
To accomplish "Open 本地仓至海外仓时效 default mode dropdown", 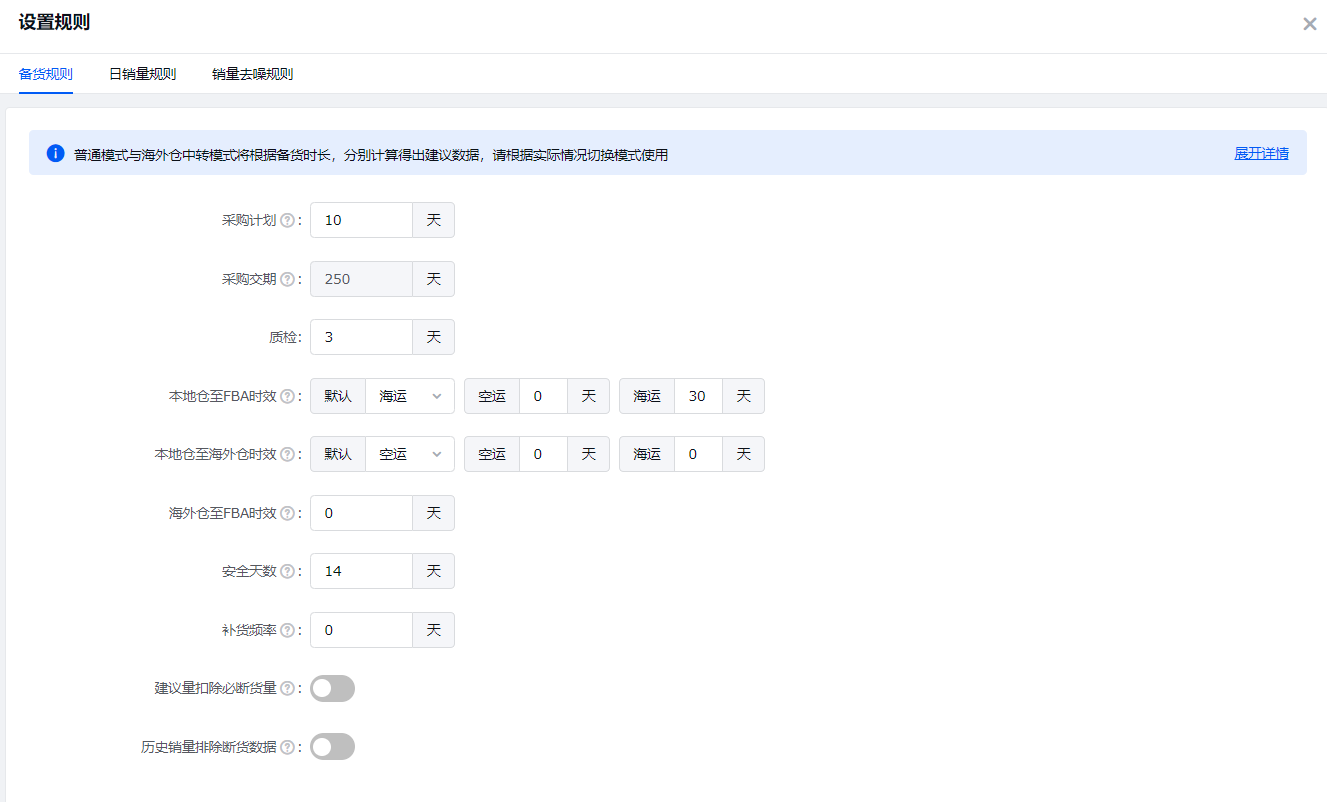I will pyautogui.click(x=410, y=454).
